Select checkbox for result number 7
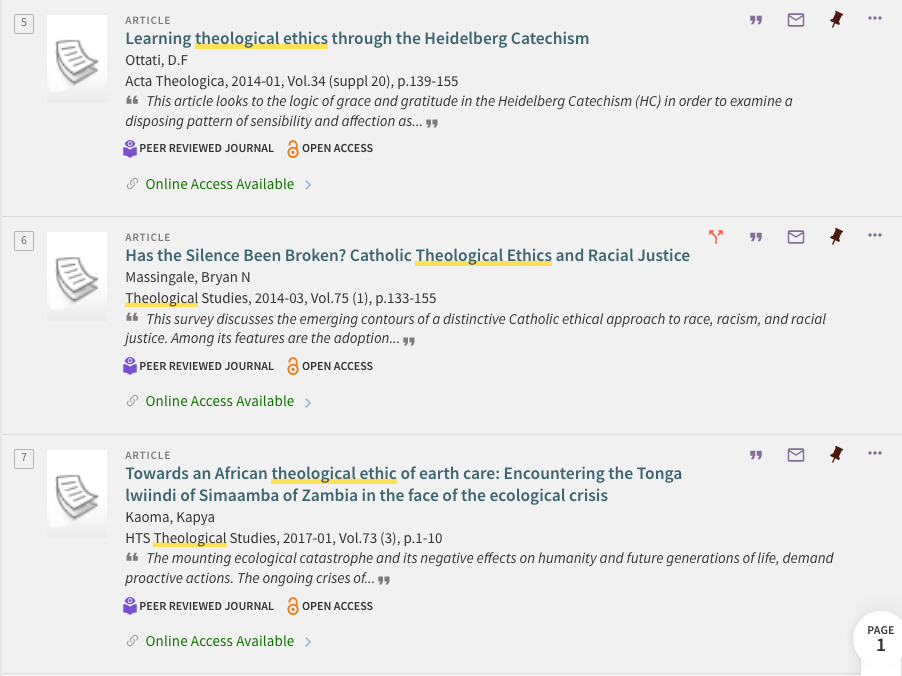The height and width of the screenshot is (676, 902). (23, 459)
